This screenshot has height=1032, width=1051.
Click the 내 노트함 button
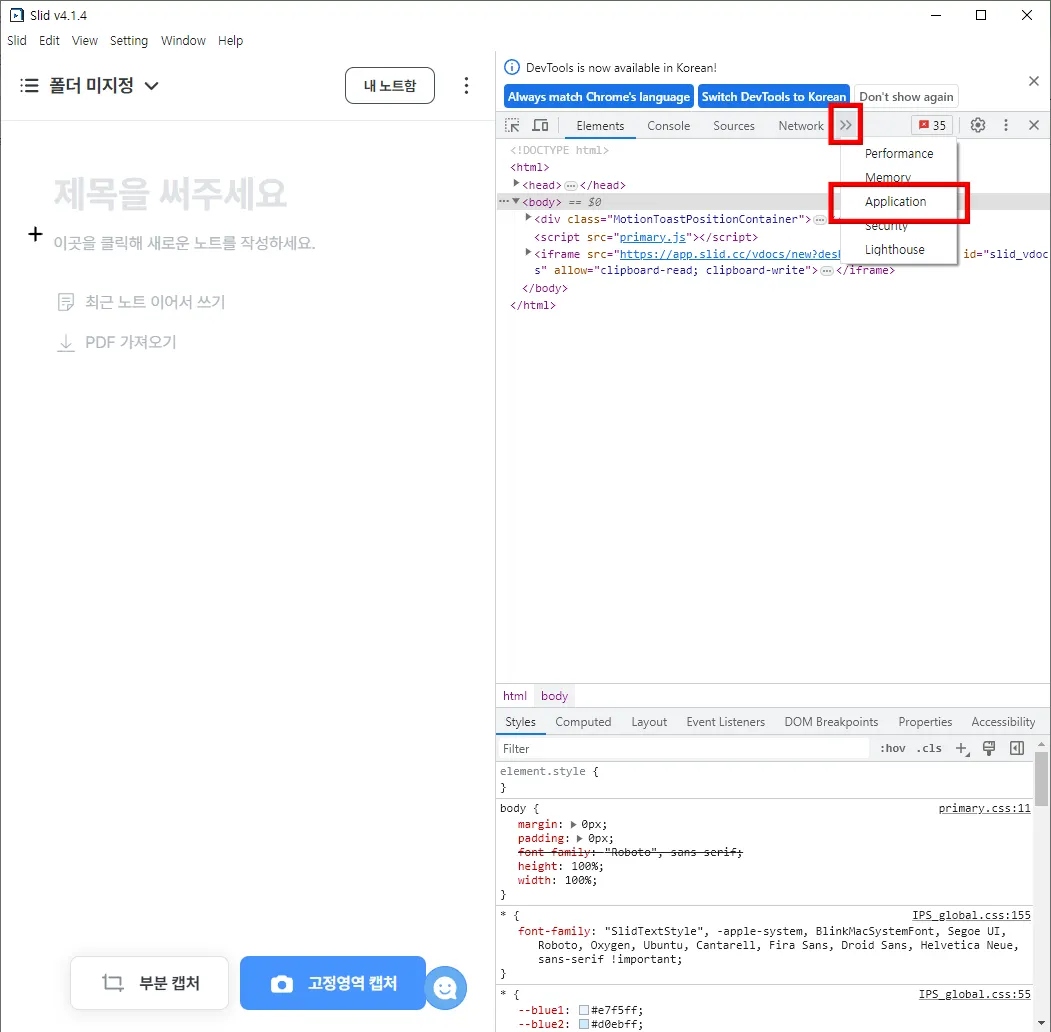click(389, 86)
